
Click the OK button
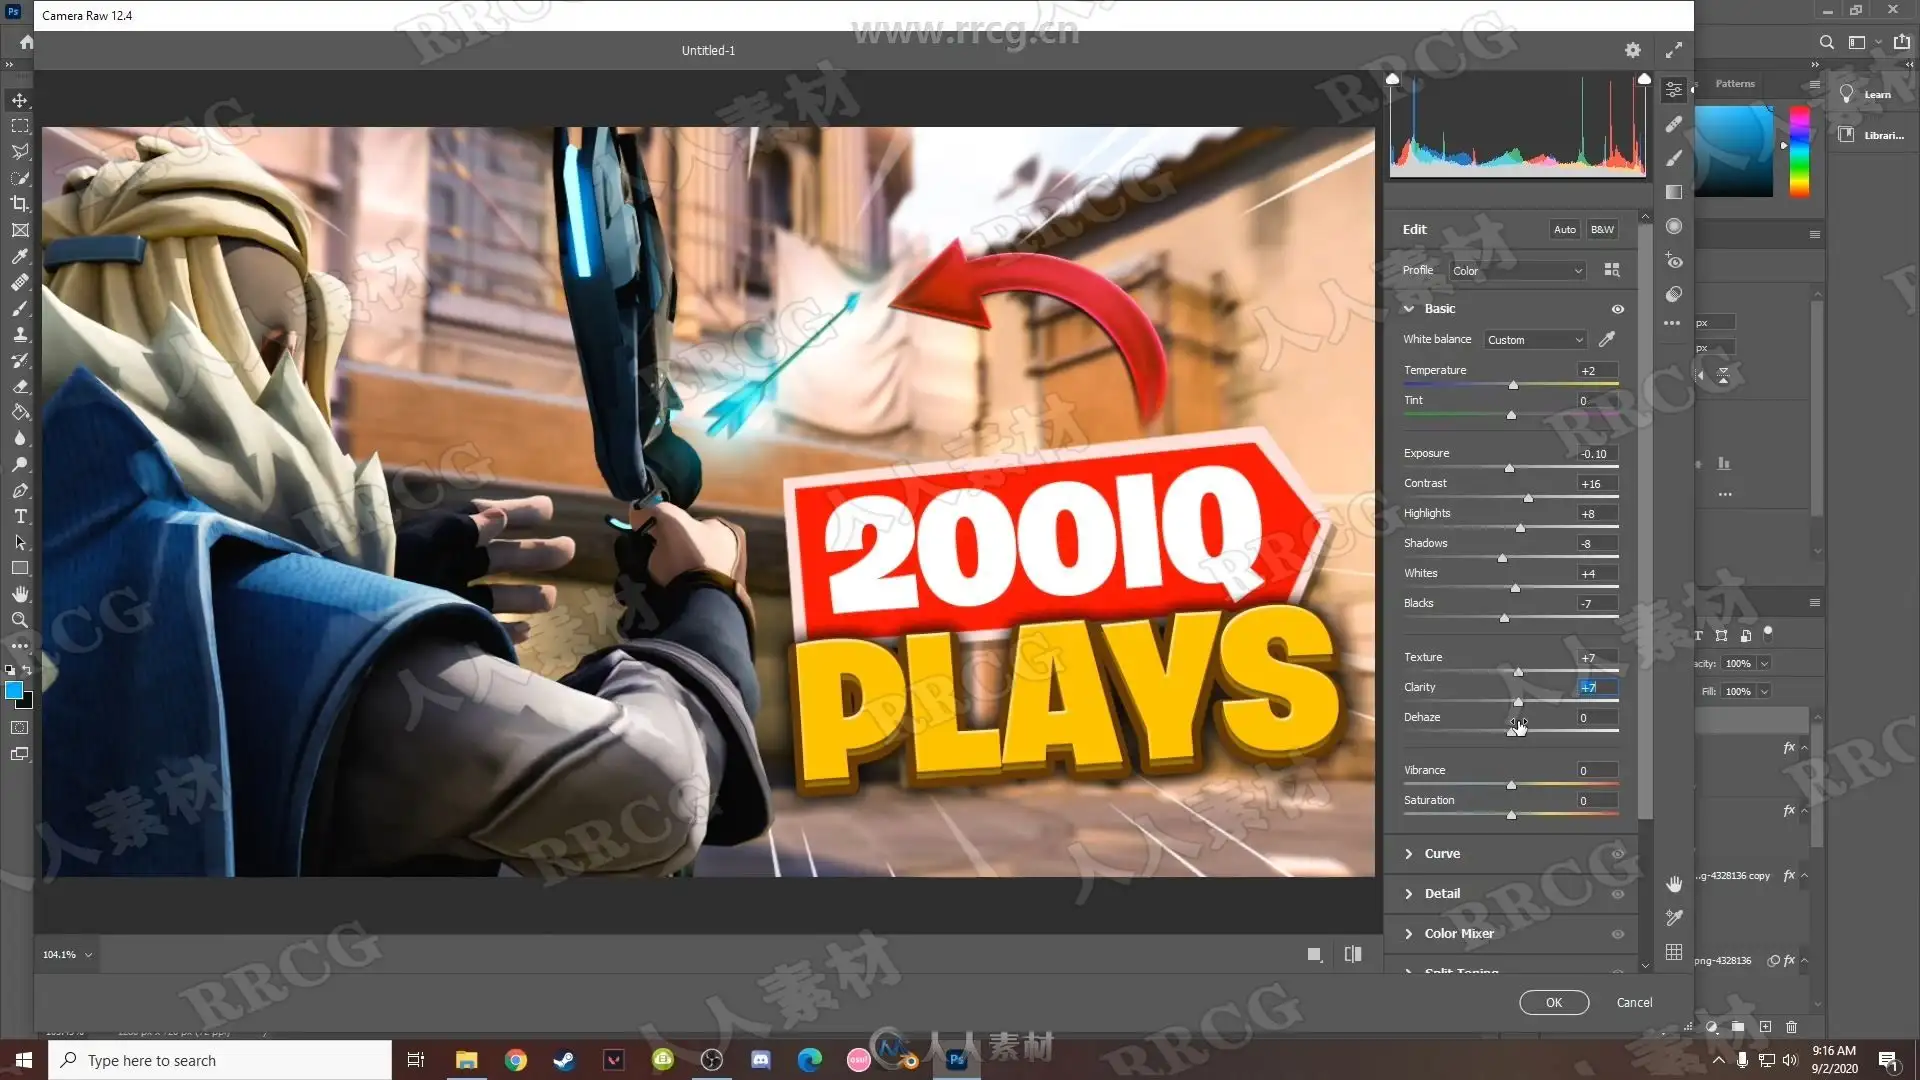tap(1553, 1002)
